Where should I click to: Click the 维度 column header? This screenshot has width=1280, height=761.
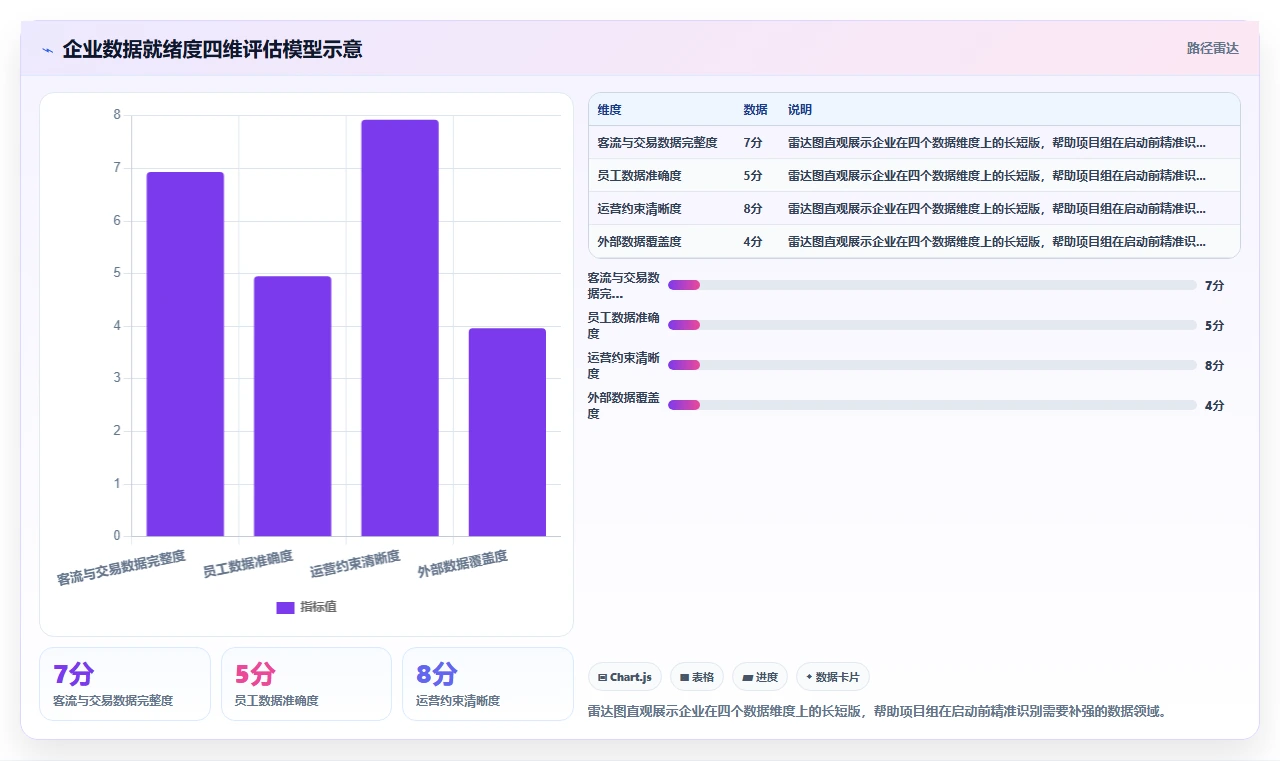[x=610, y=110]
